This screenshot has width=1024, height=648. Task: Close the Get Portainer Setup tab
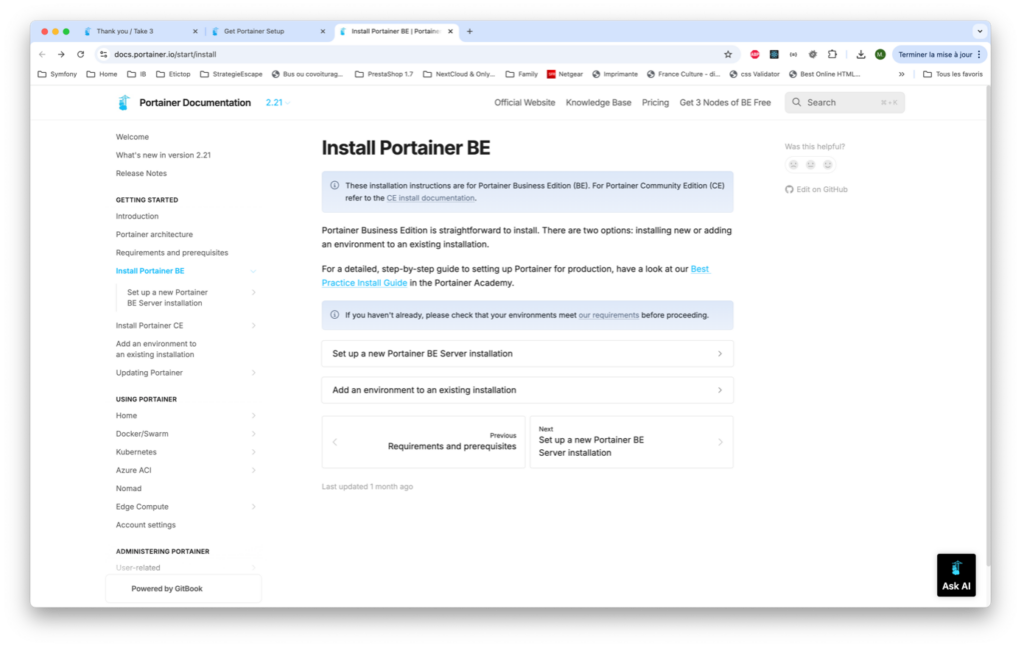coord(323,31)
